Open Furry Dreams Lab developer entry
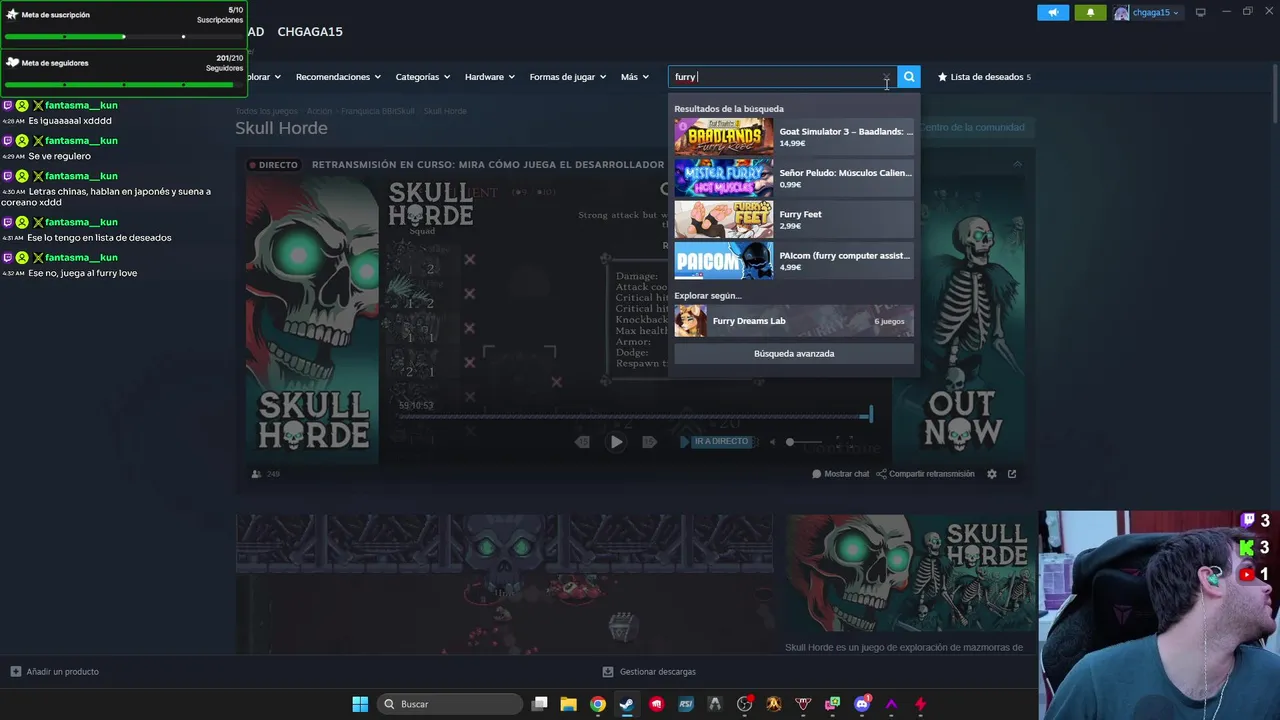The image size is (1280, 720). coord(794,321)
